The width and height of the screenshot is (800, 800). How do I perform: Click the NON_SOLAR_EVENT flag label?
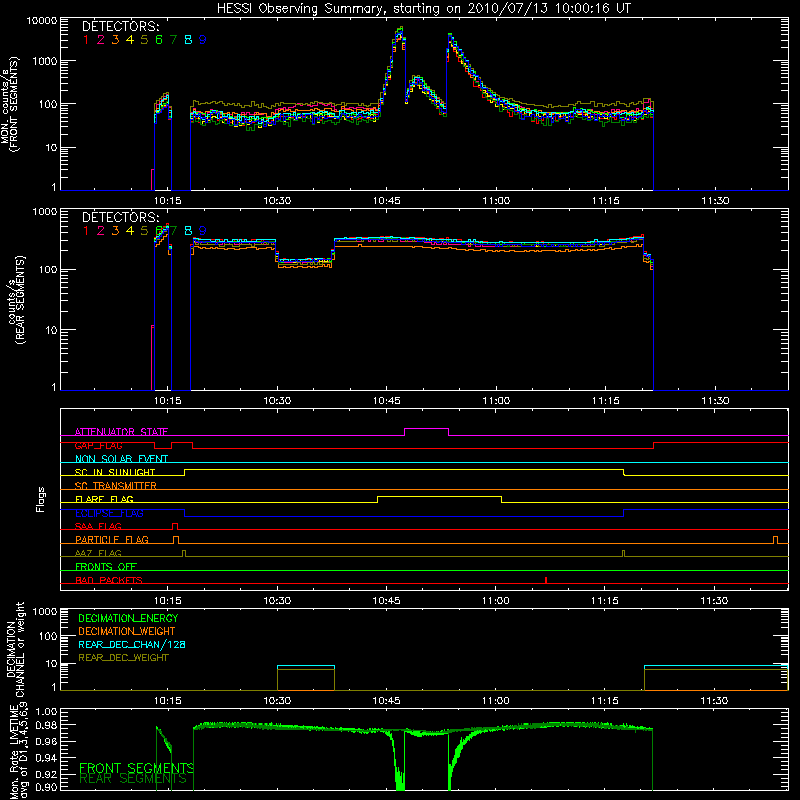coord(121,459)
